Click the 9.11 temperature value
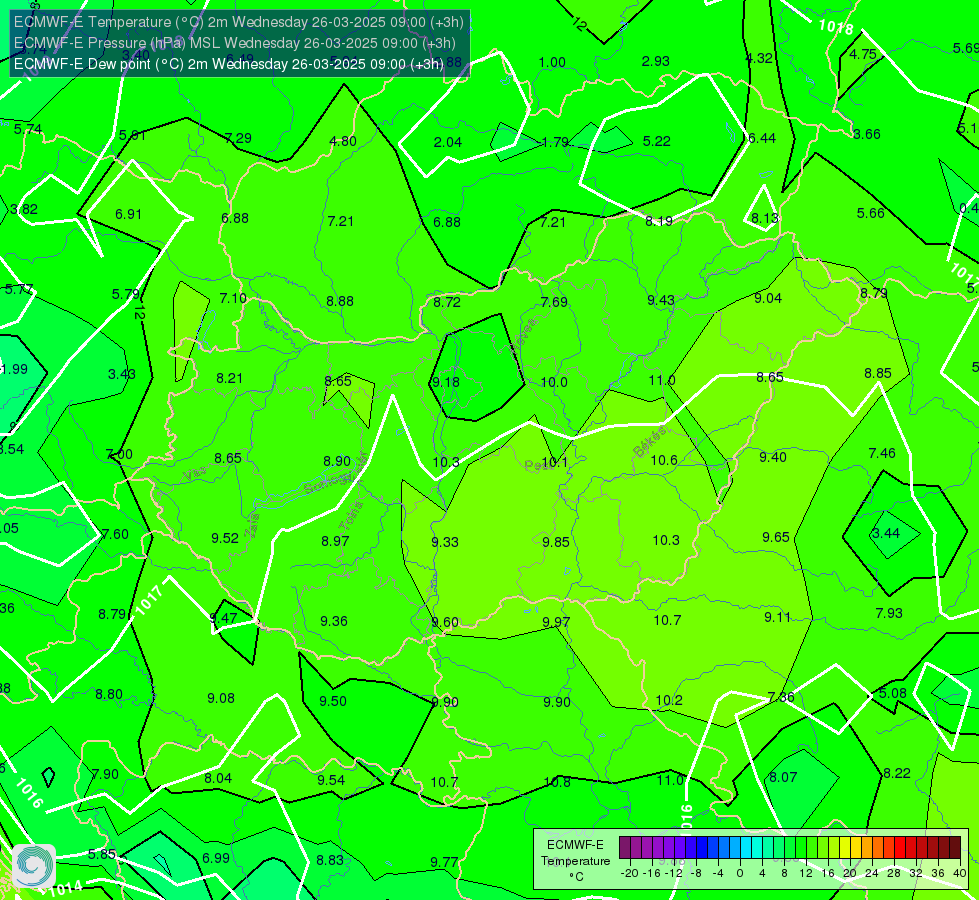Image resolution: width=979 pixels, height=900 pixels. tap(777, 617)
